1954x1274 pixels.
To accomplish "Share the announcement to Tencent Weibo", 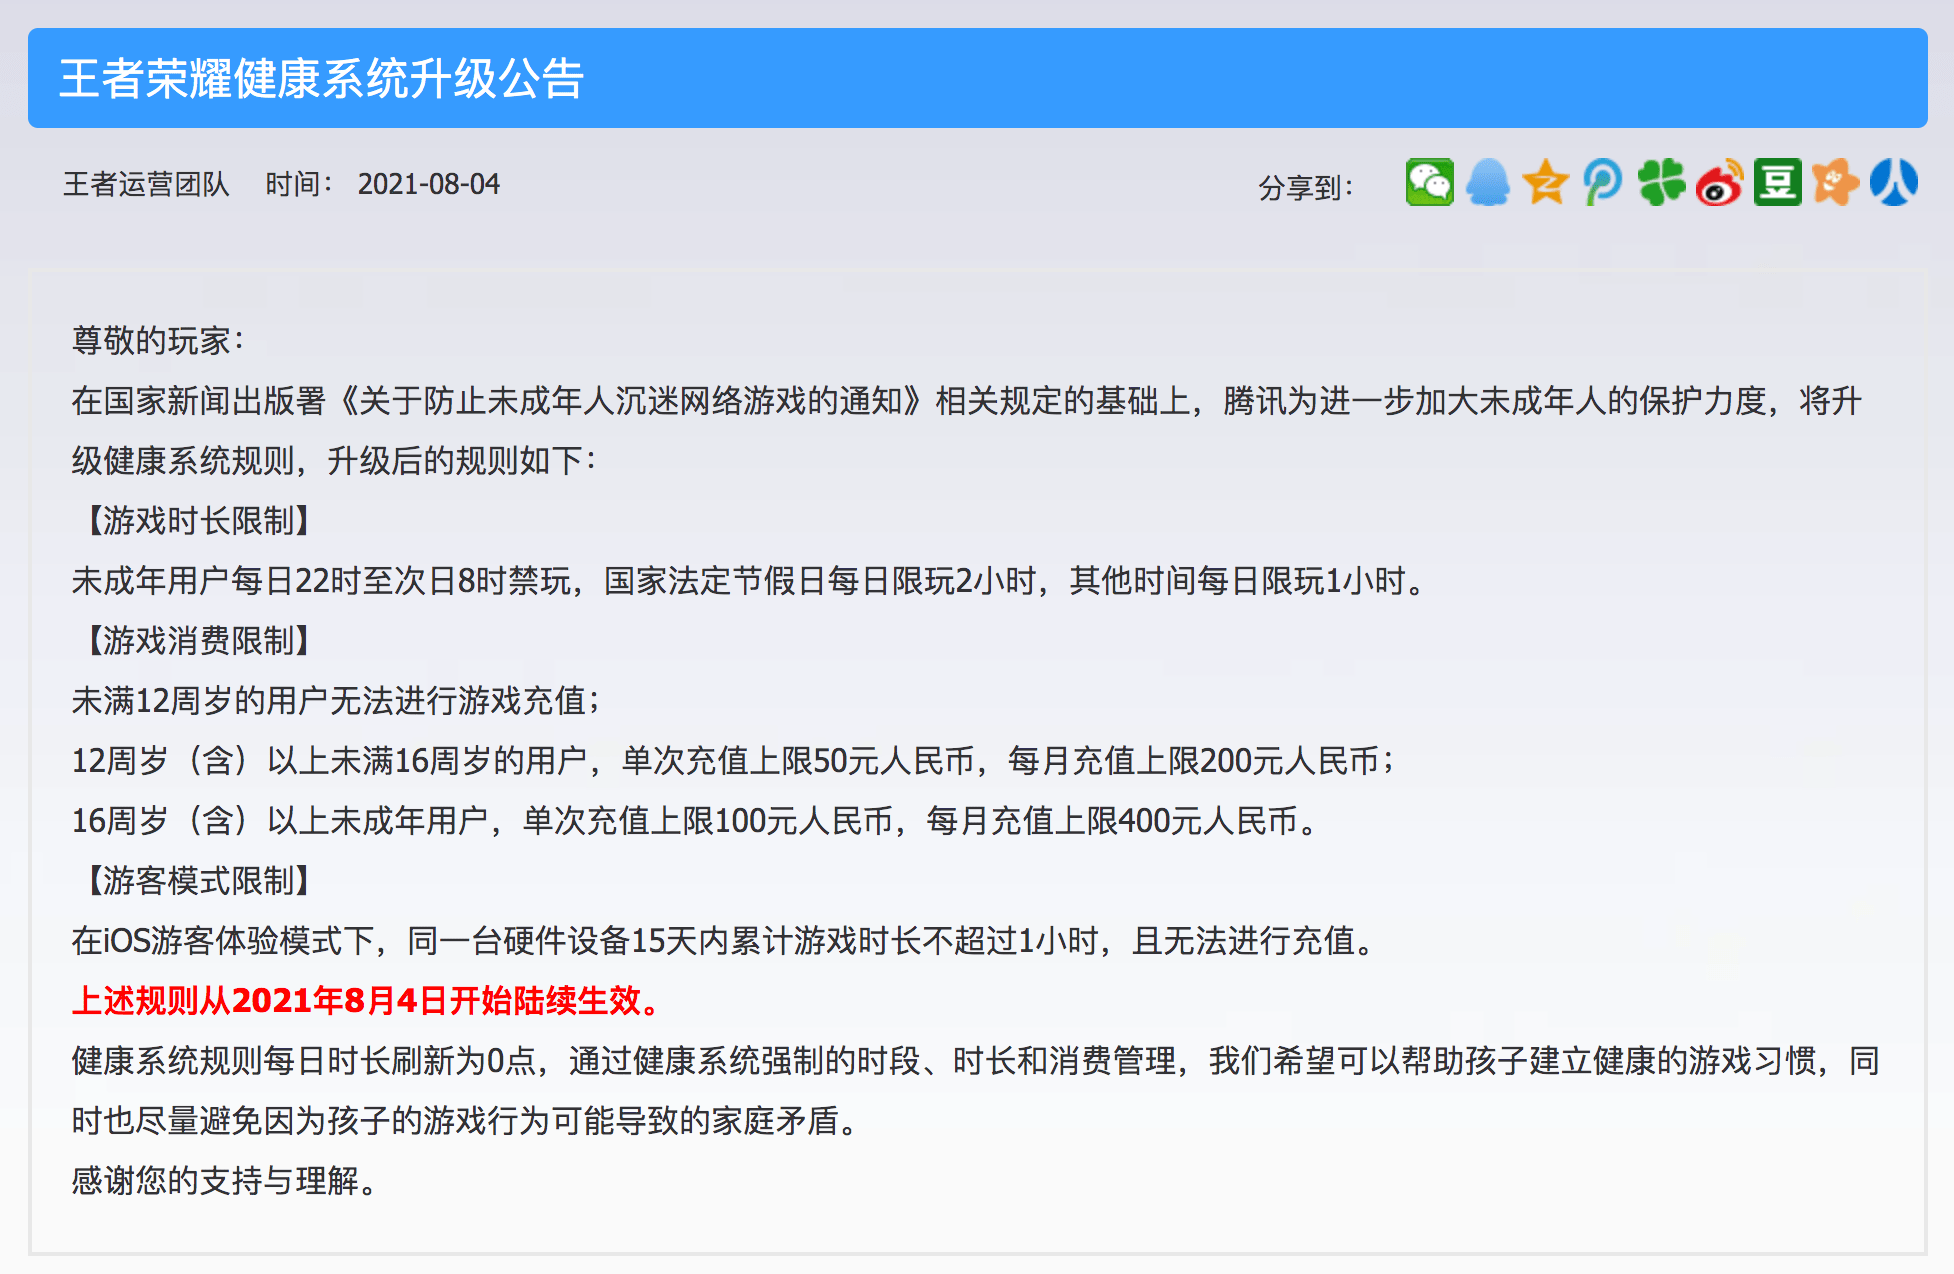I will click(1601, 184).
